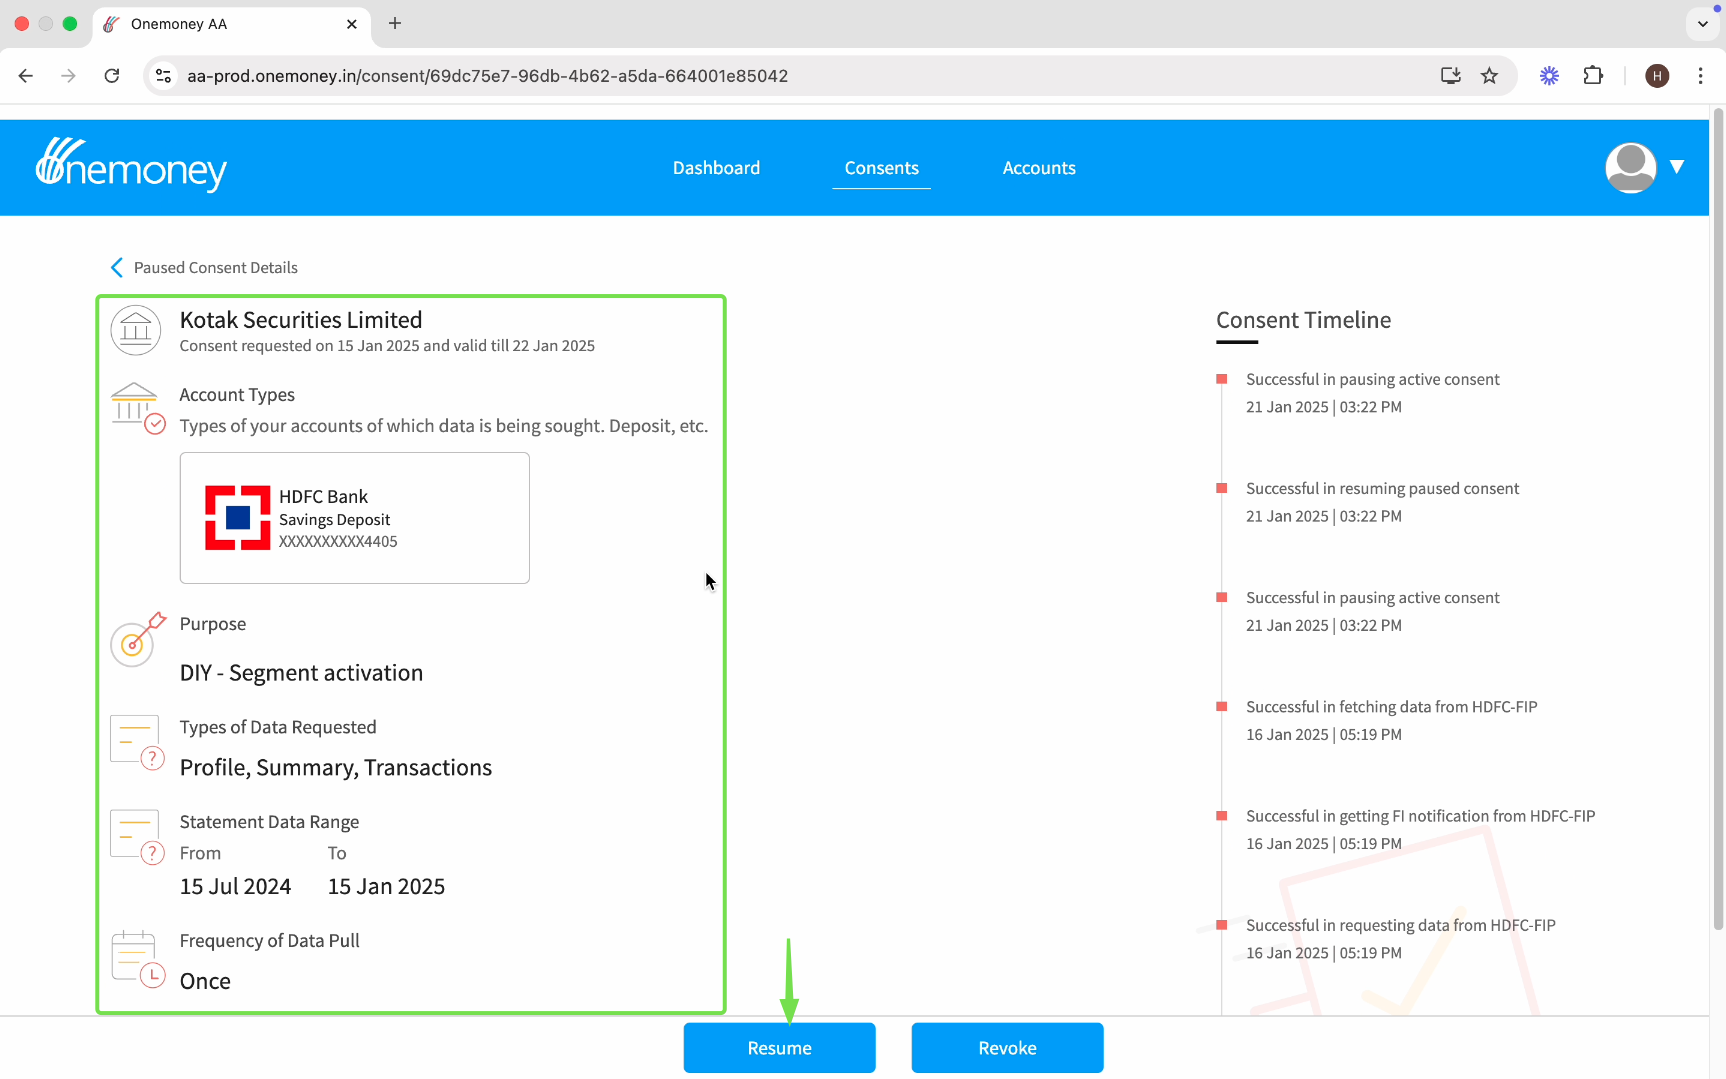Click the 'Once' frequency value
The image size is (1726, 1079).
pos(205,981)
